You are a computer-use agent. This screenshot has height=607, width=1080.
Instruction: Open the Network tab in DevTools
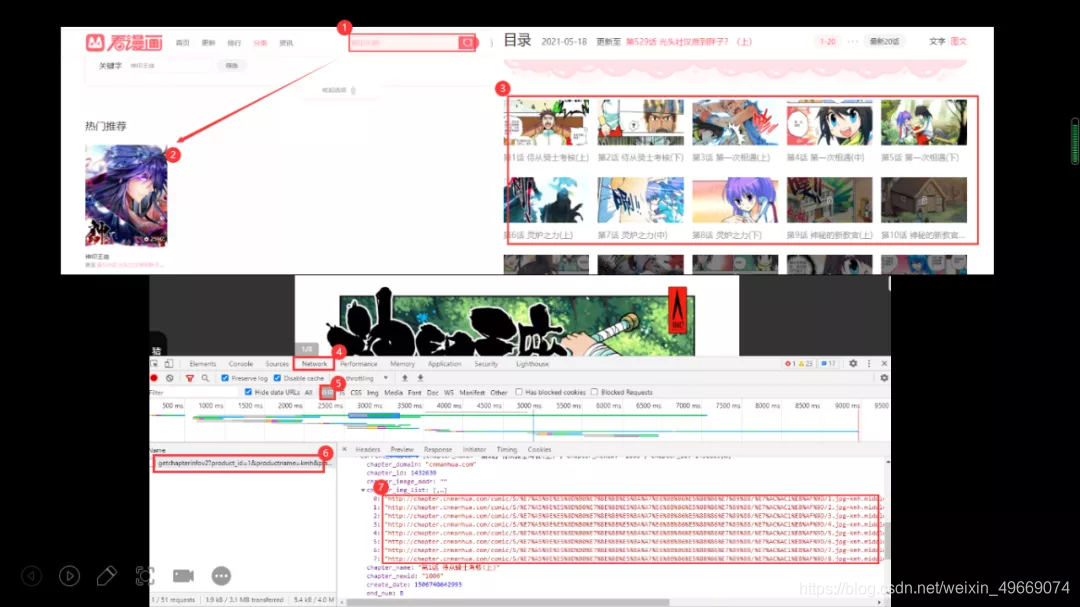(x=314, y=364)
